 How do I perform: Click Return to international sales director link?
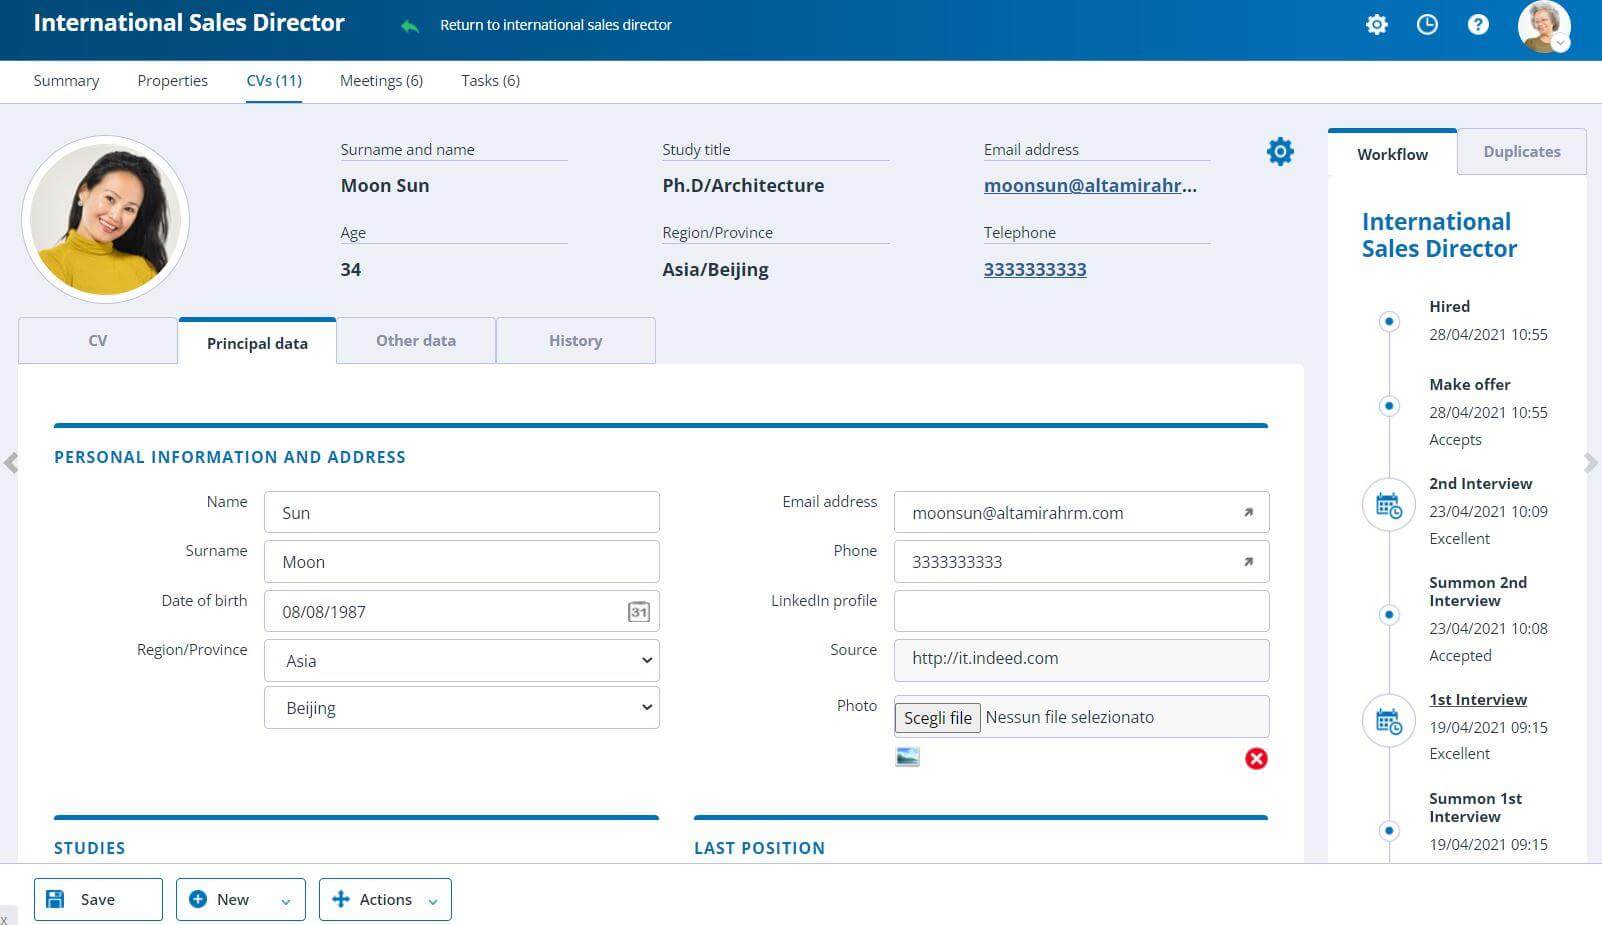click(x=556, y=25)
